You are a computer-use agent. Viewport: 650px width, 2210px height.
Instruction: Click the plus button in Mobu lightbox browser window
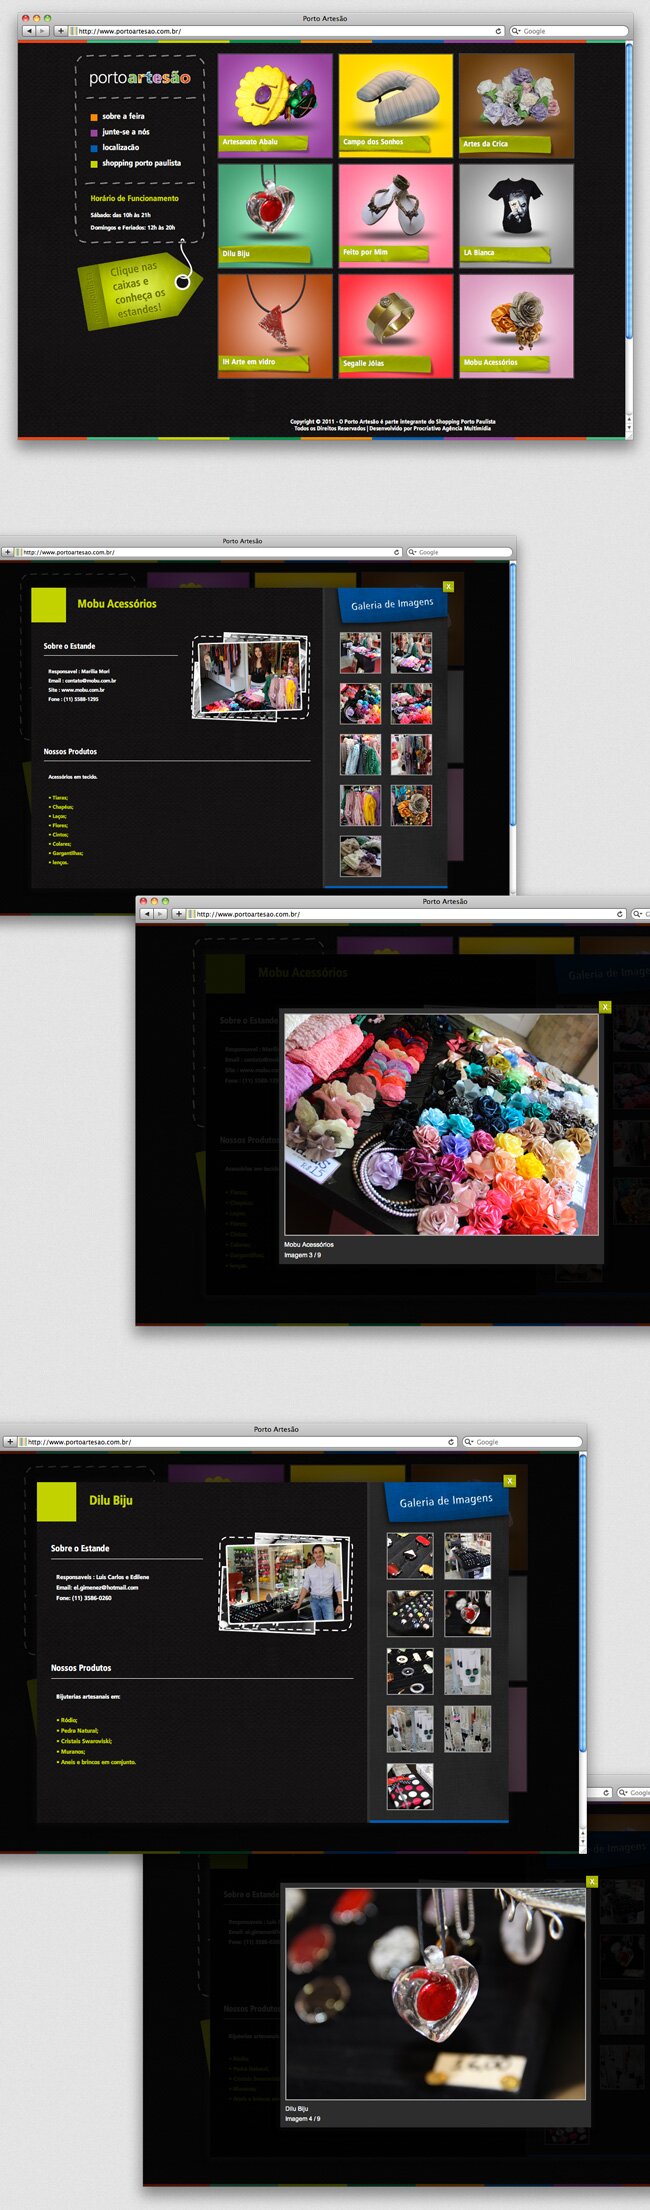(178, 914)
